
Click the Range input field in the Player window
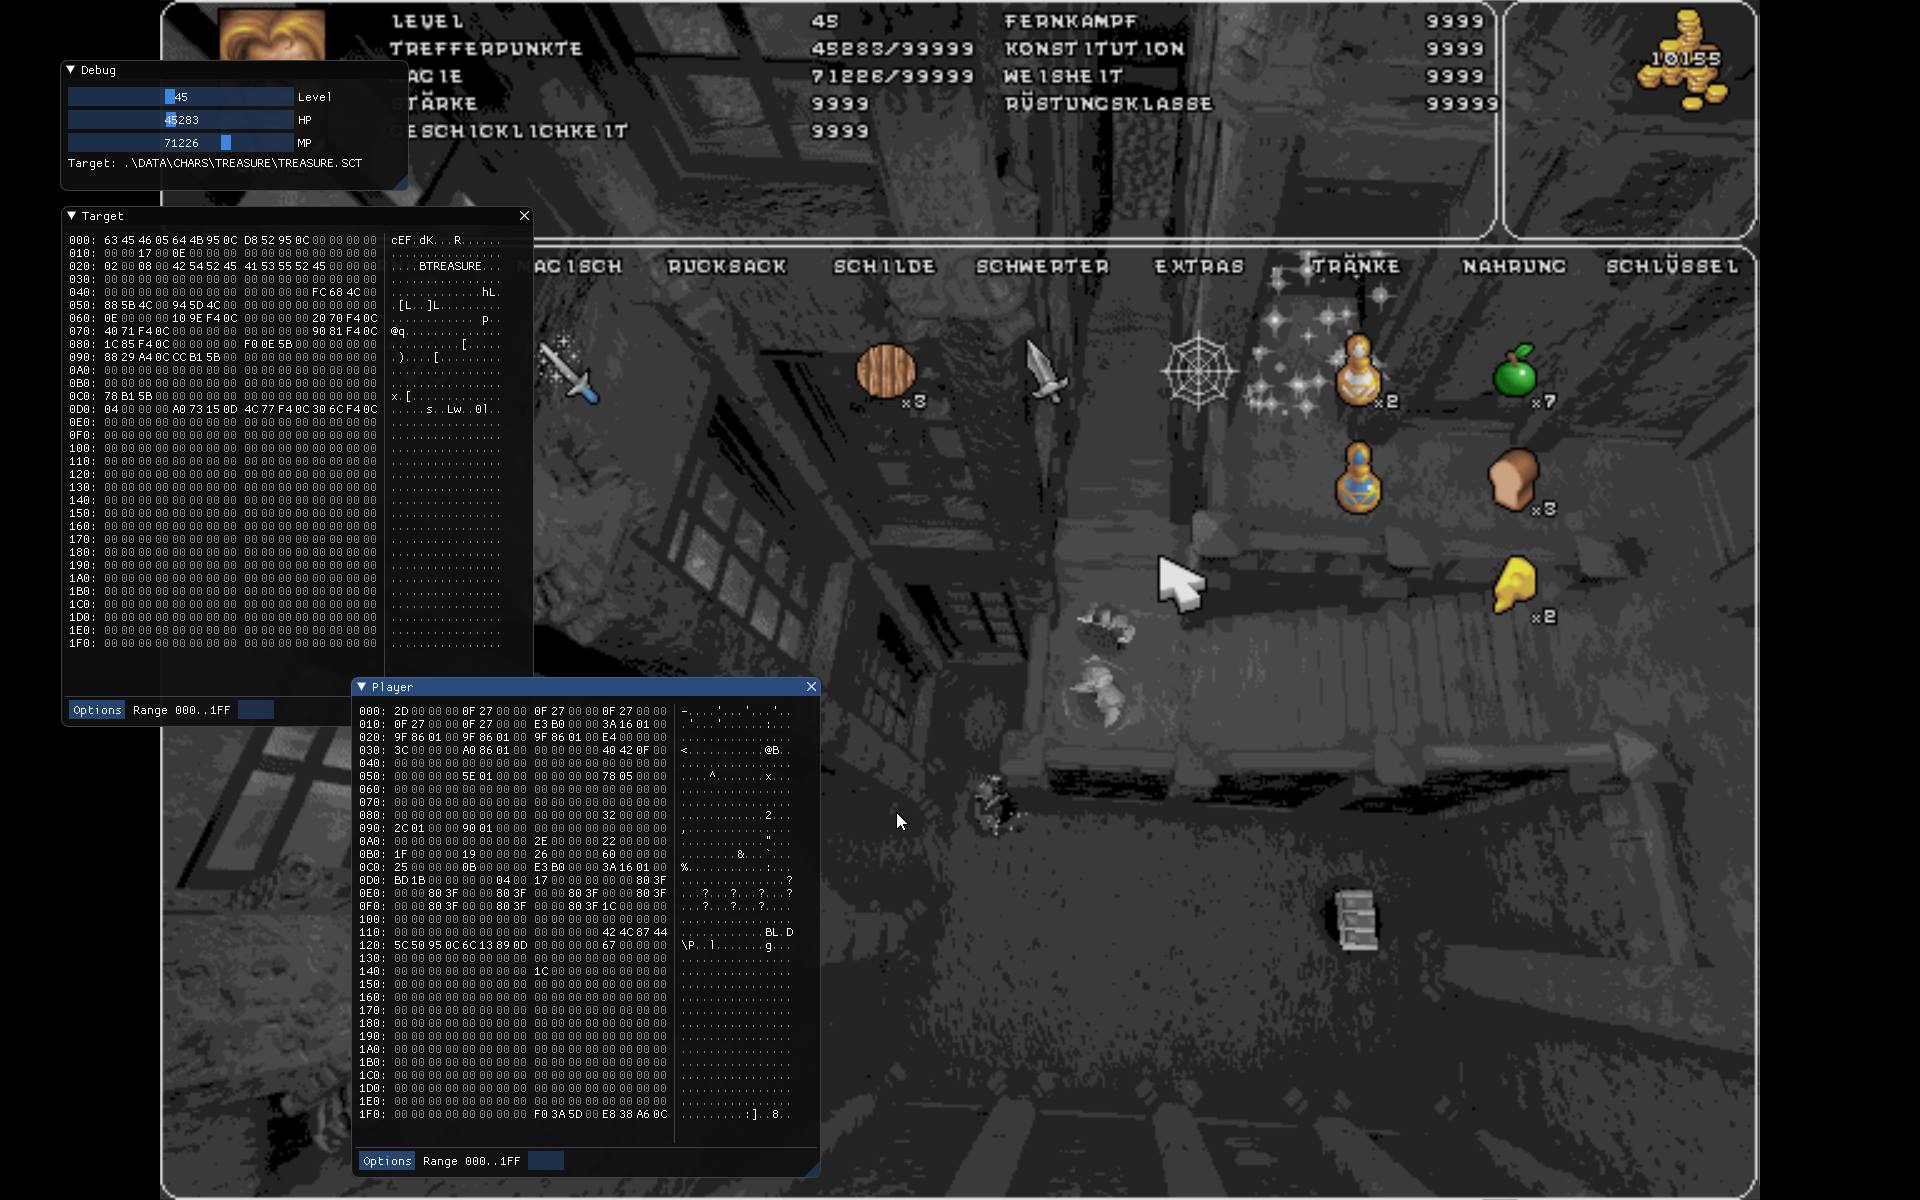(545, 1161)
